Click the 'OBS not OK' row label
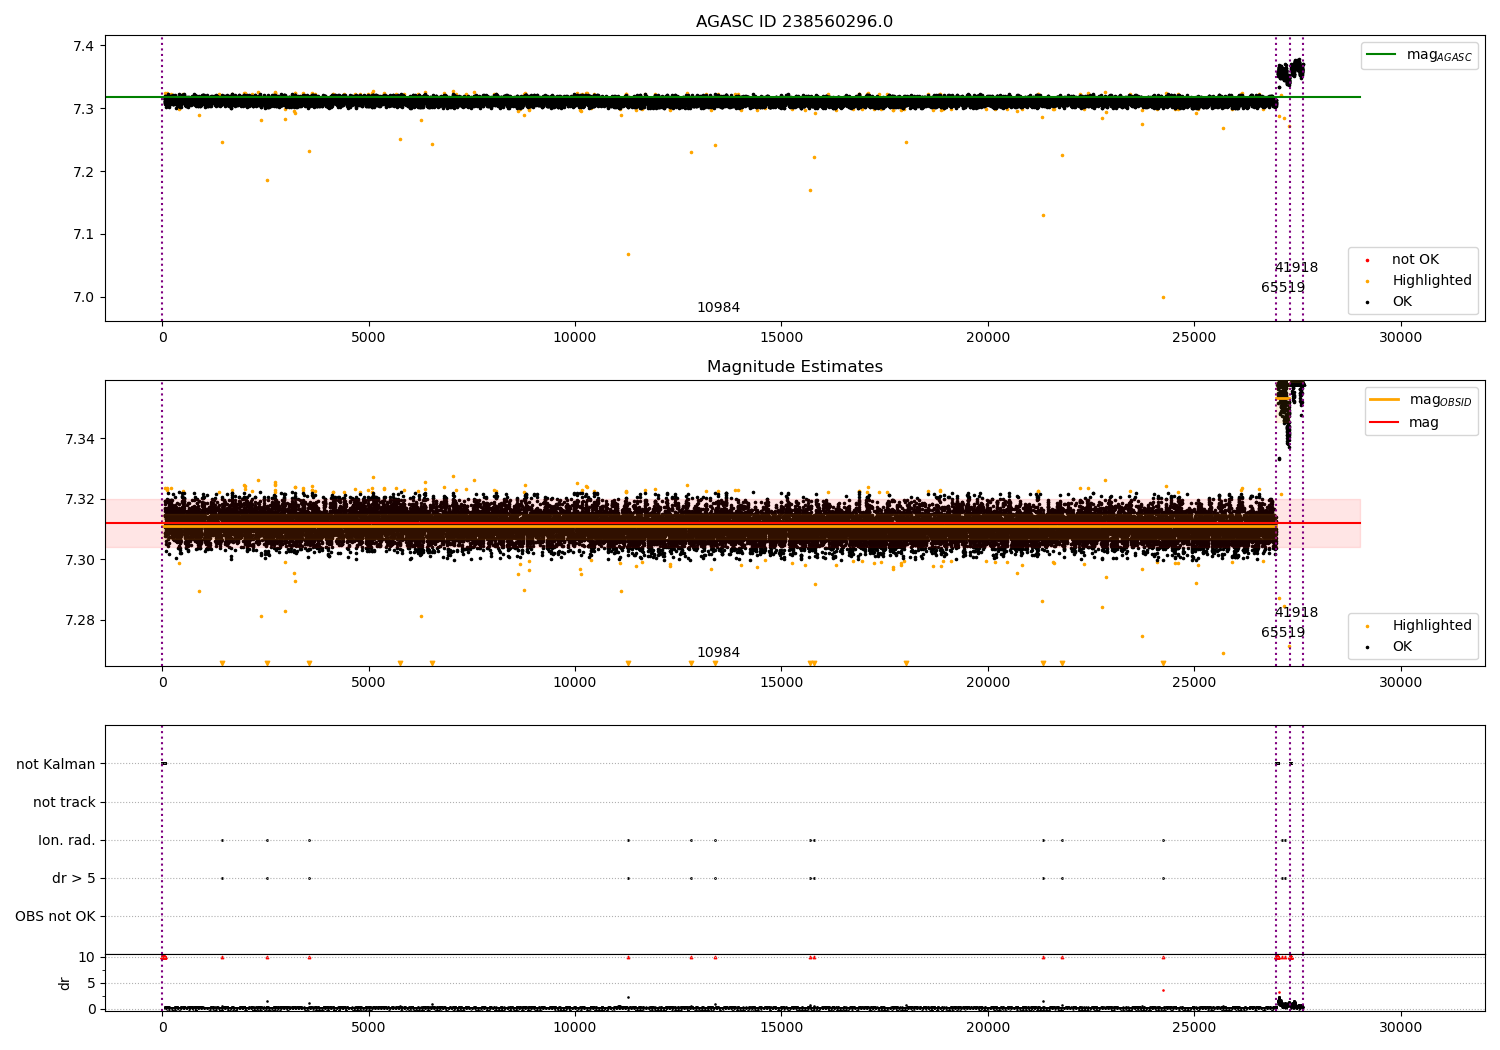Viewport: 1500px width, 1050px height. [x=56, y=916]
